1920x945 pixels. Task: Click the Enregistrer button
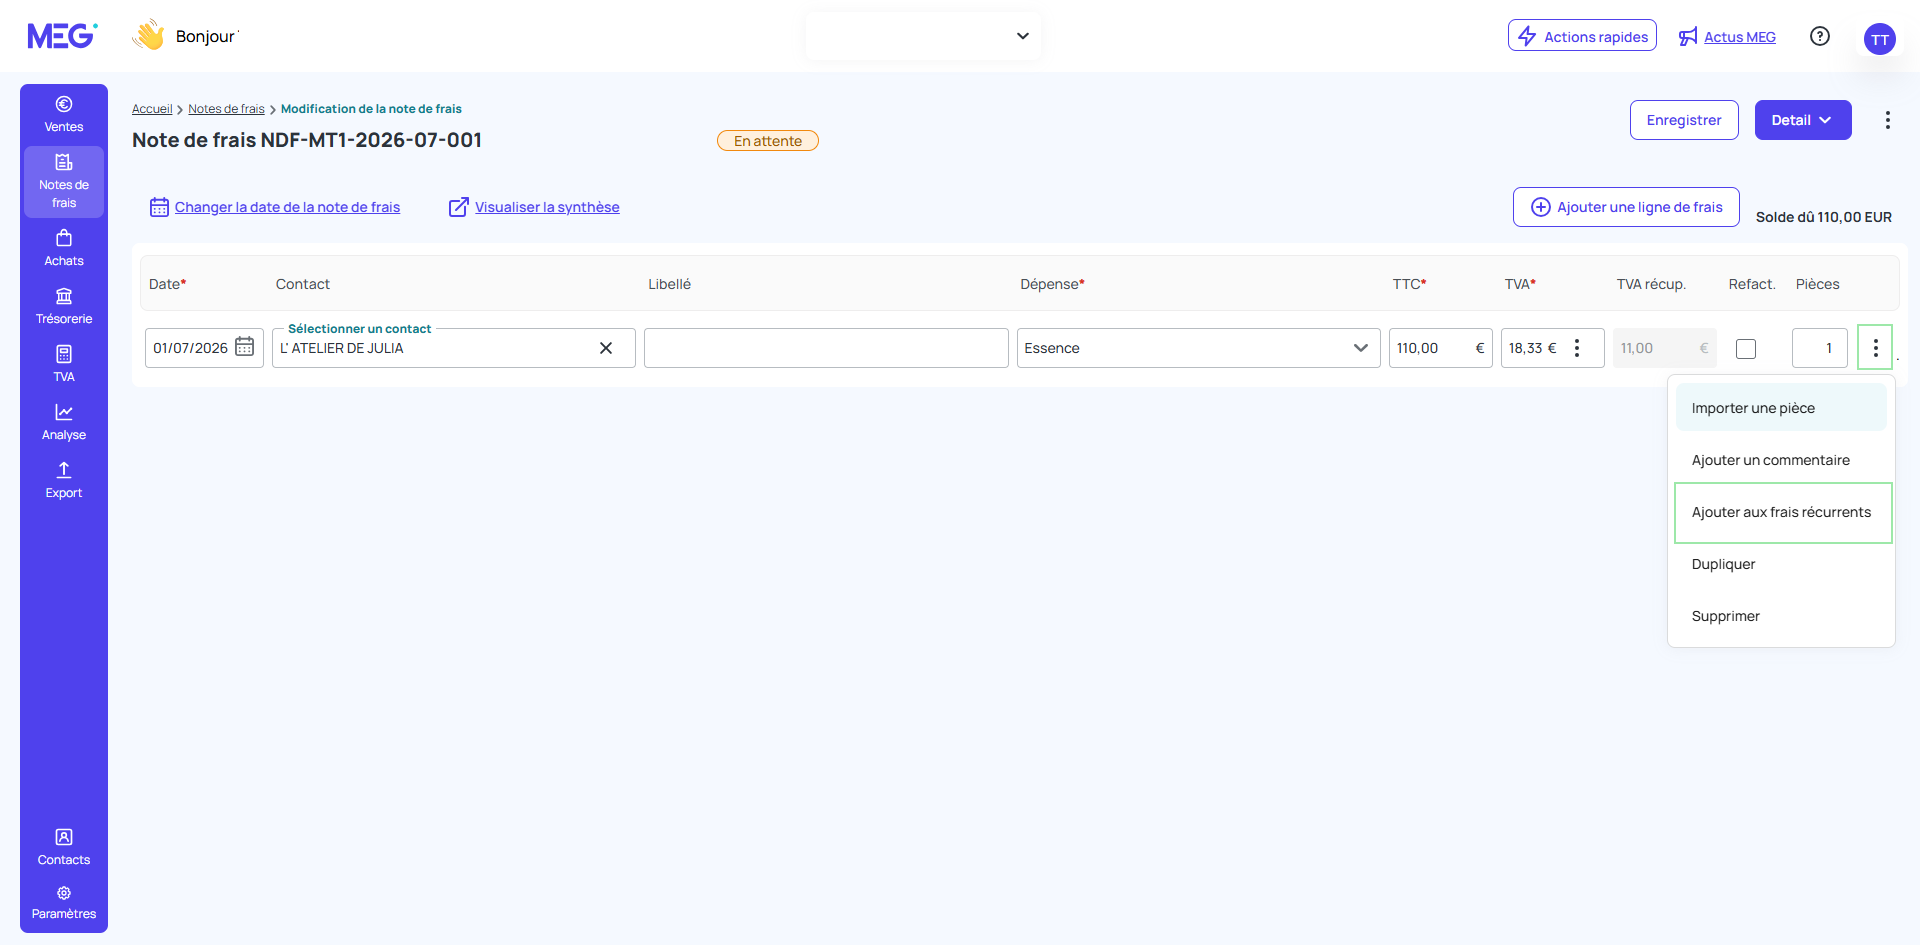click(1684, 120)
